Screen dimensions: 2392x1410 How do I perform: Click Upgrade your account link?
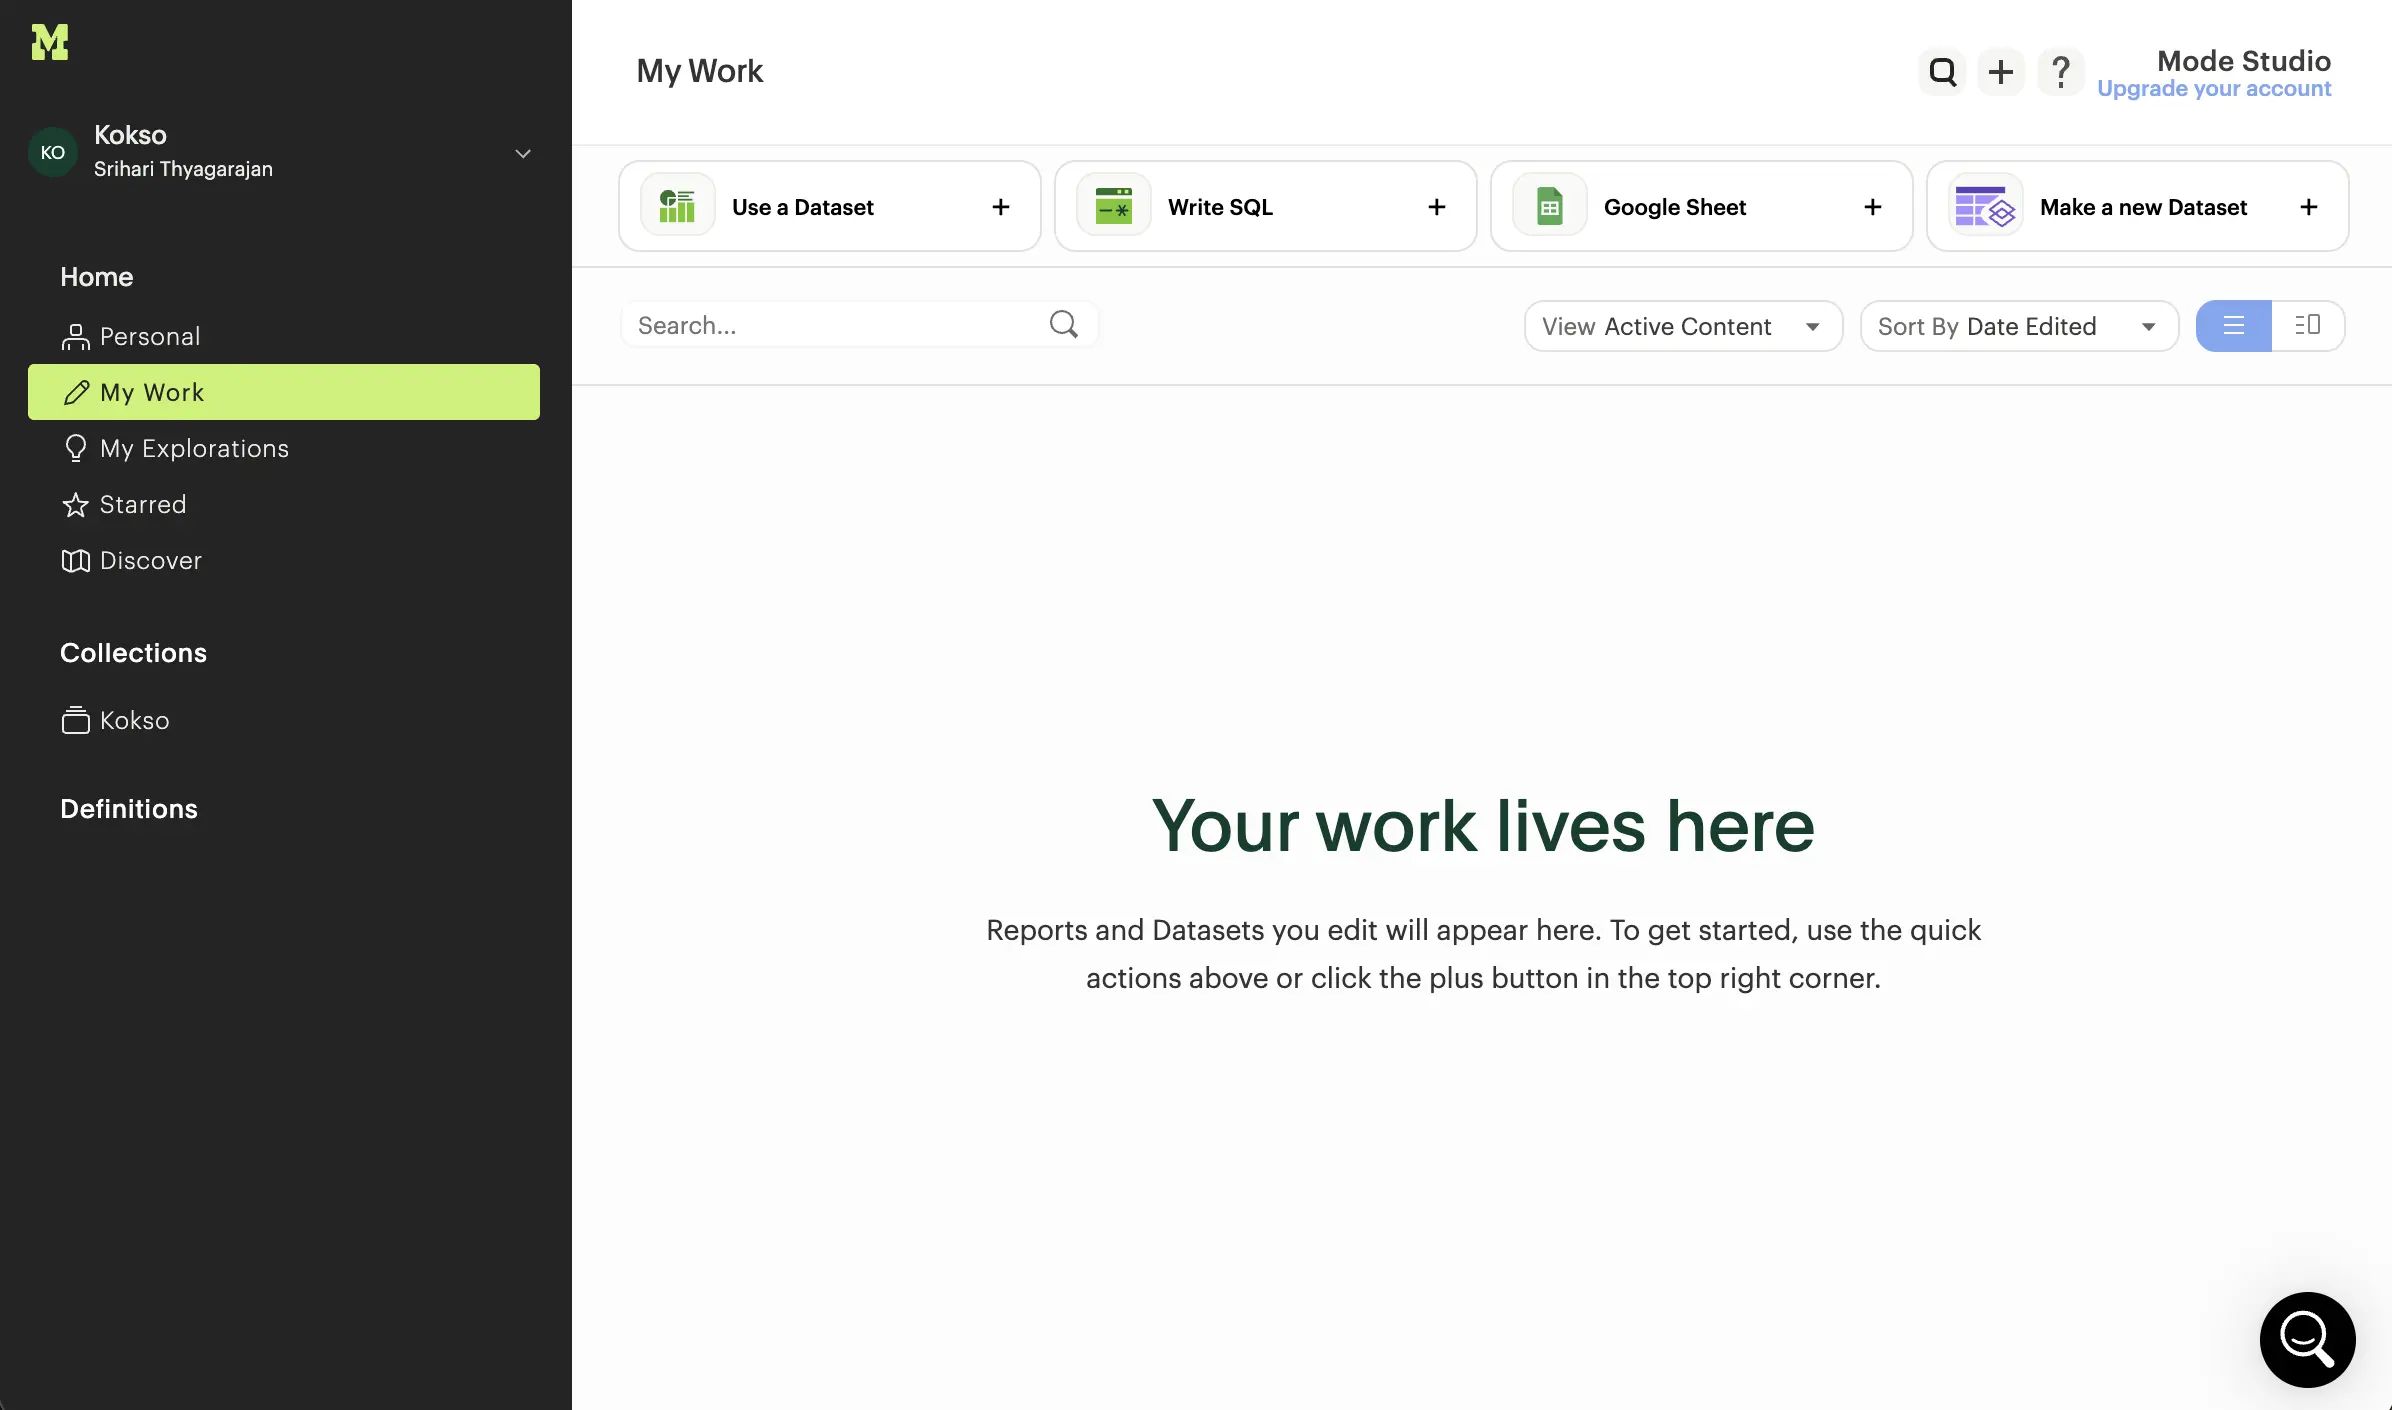tap(2214, 89)
